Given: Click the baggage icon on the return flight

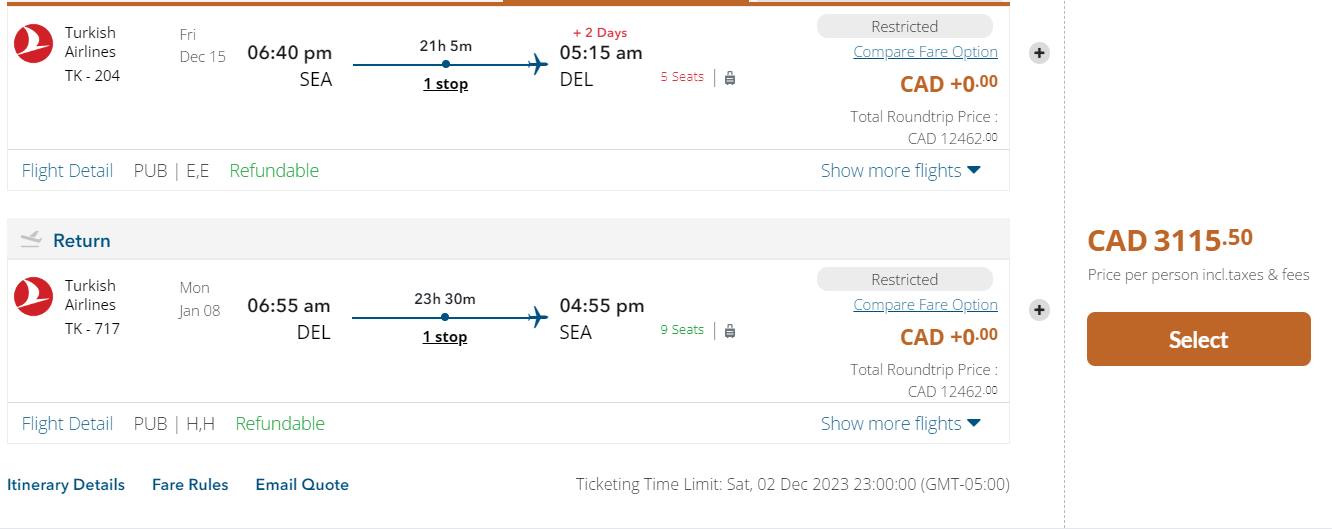Looking at the screenshot, I should click(x=730, y=330).
